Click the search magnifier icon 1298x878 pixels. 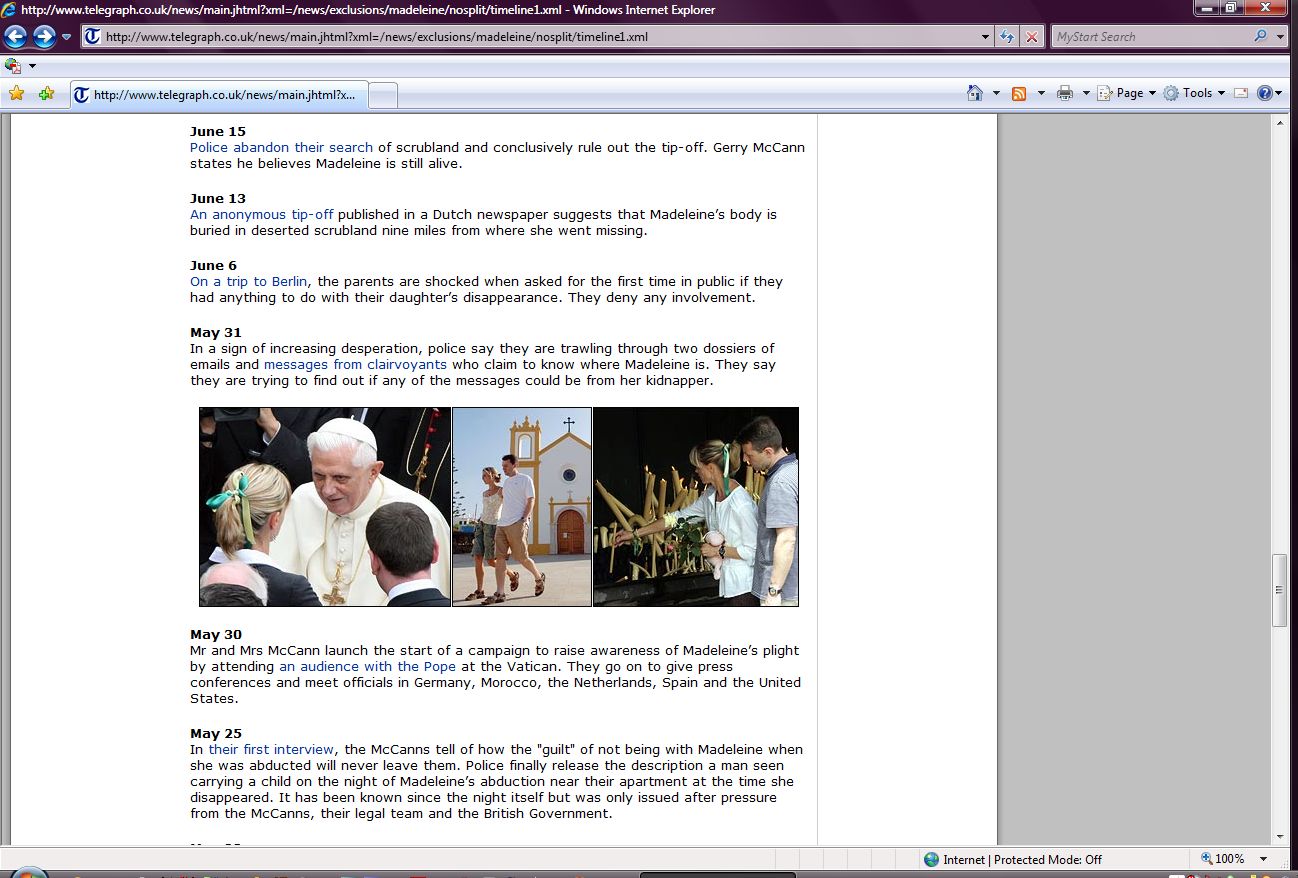(1260, 37)
